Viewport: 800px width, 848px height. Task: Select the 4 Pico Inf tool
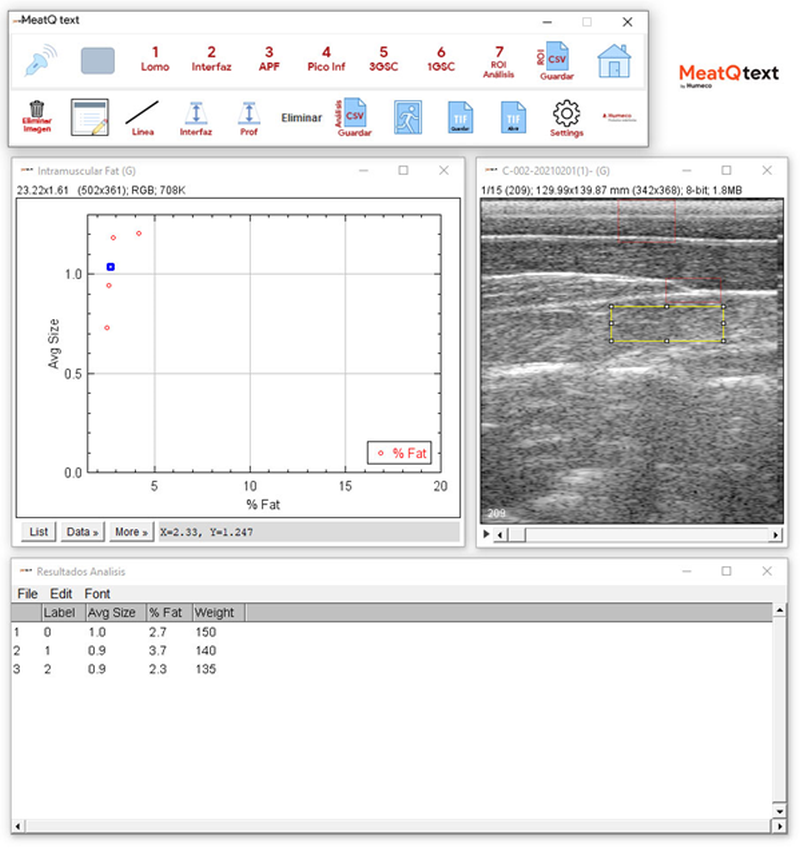tap(326, 59)
